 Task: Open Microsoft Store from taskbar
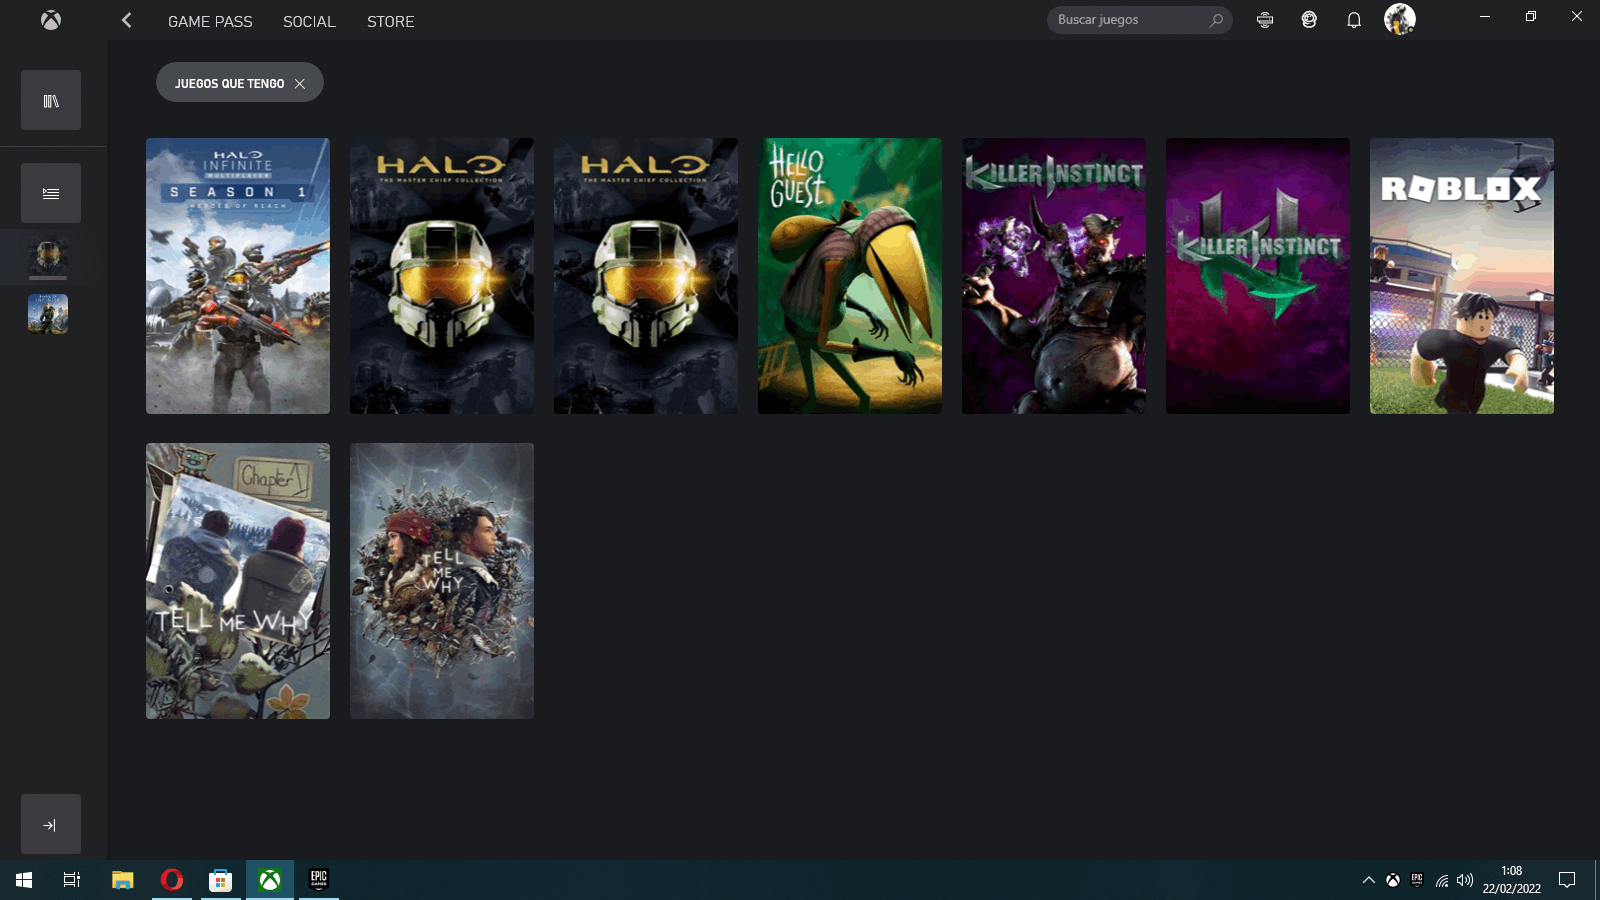pos(221,880)
